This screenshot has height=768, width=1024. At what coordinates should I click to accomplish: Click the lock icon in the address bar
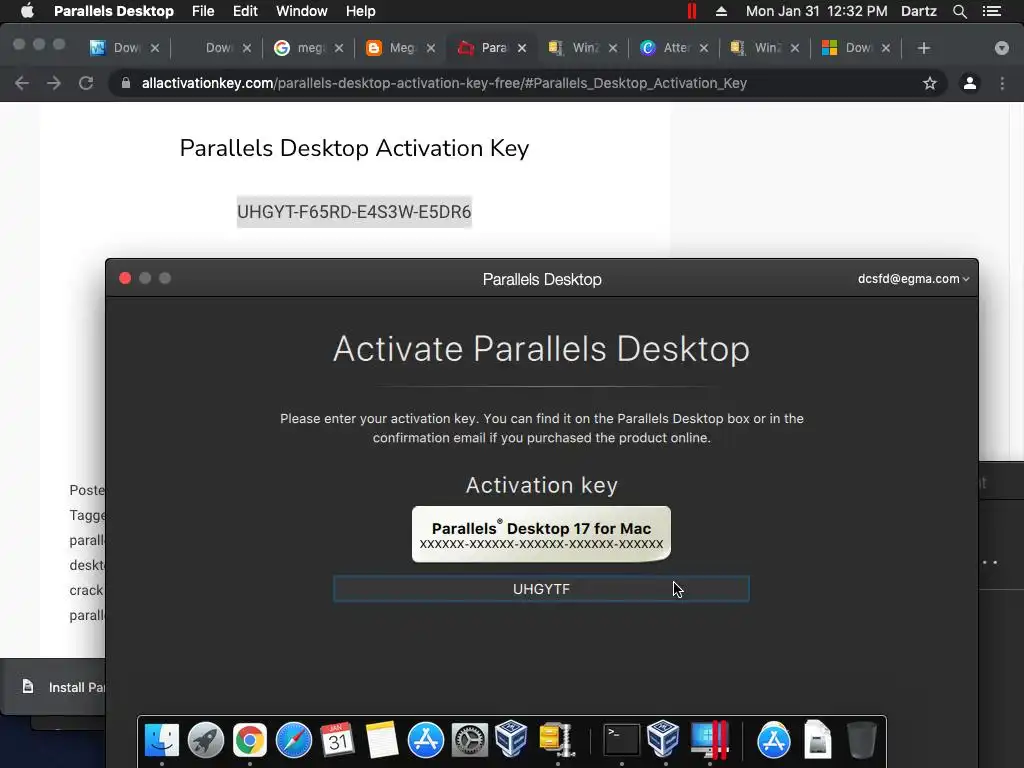pos(126,83)
